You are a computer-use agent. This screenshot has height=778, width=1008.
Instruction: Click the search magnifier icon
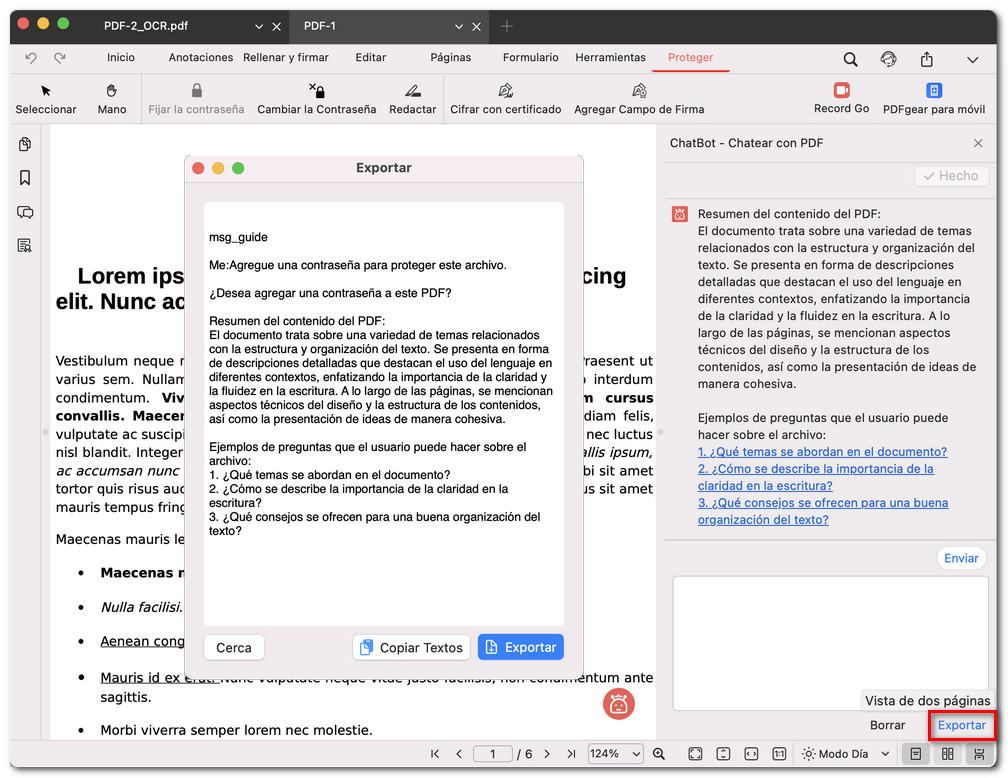click(850, 59)
